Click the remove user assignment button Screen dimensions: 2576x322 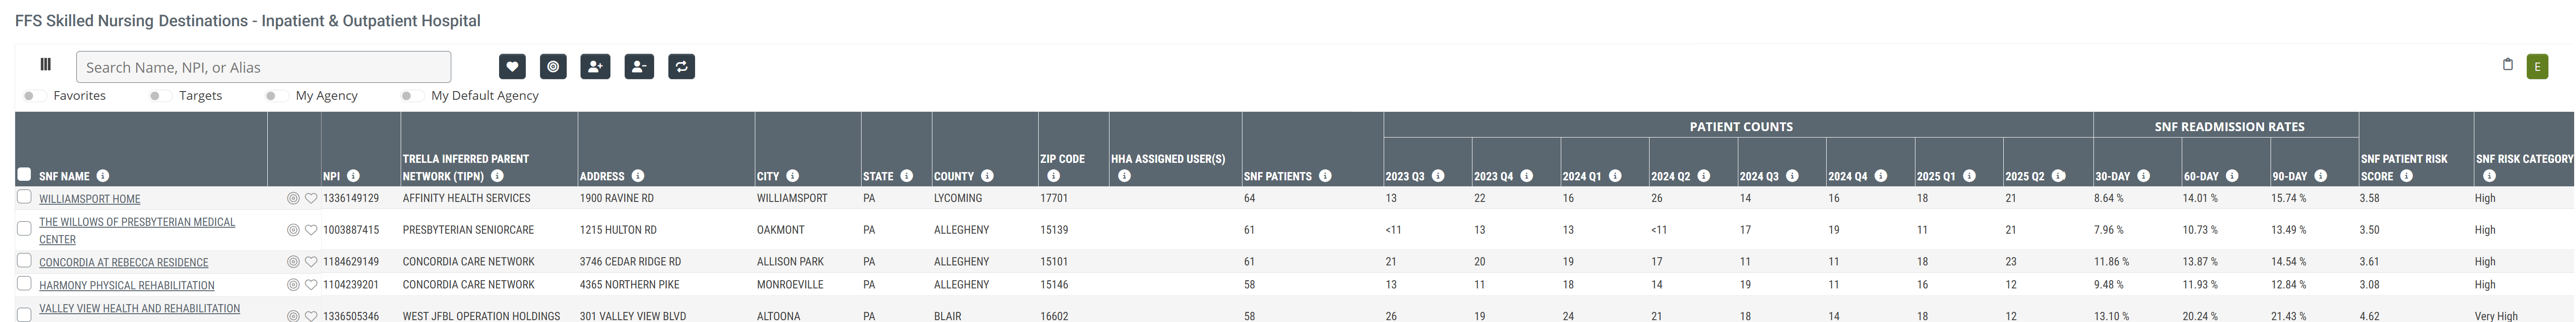point(639,67)
